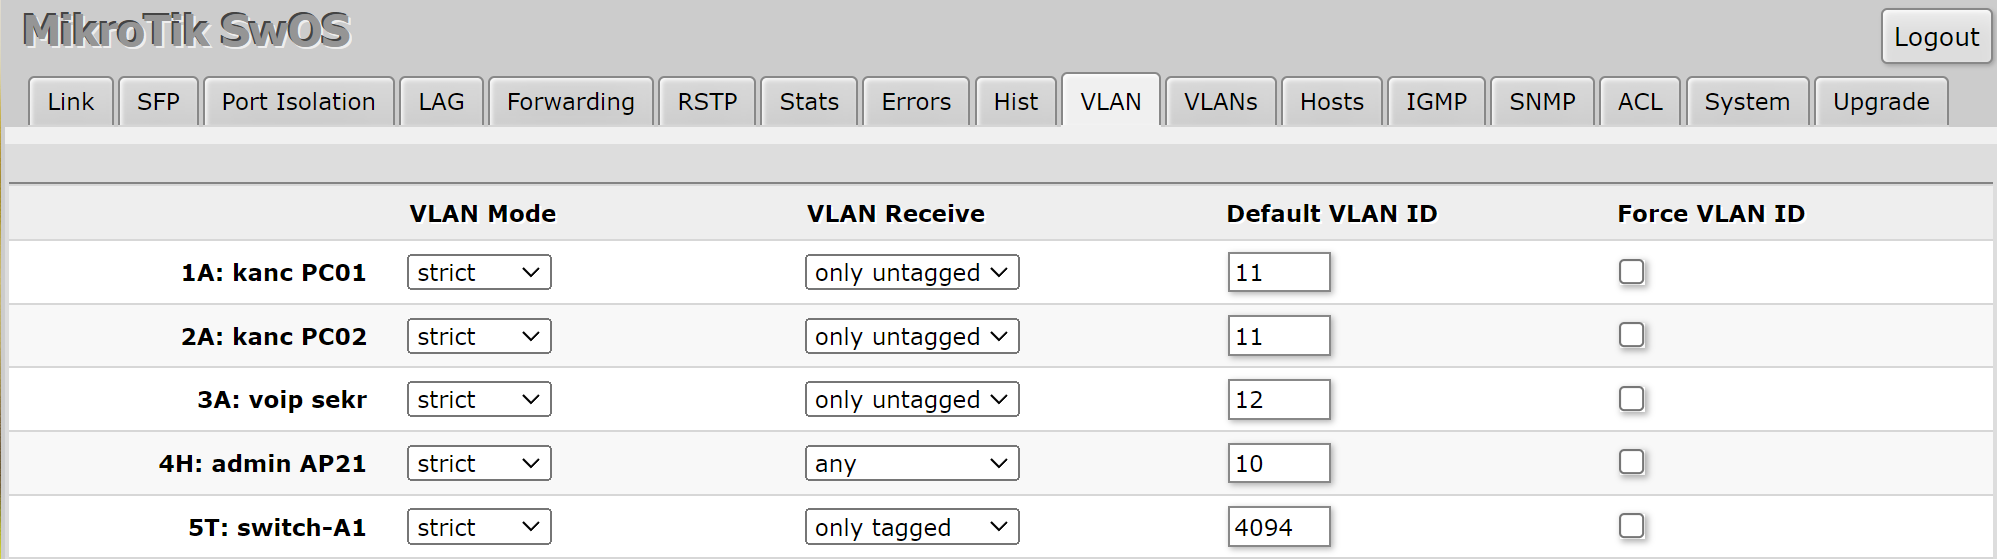This screenshot has width=1997, height=559.
Task: Click the Logout button
Action: pos(1936,37)
